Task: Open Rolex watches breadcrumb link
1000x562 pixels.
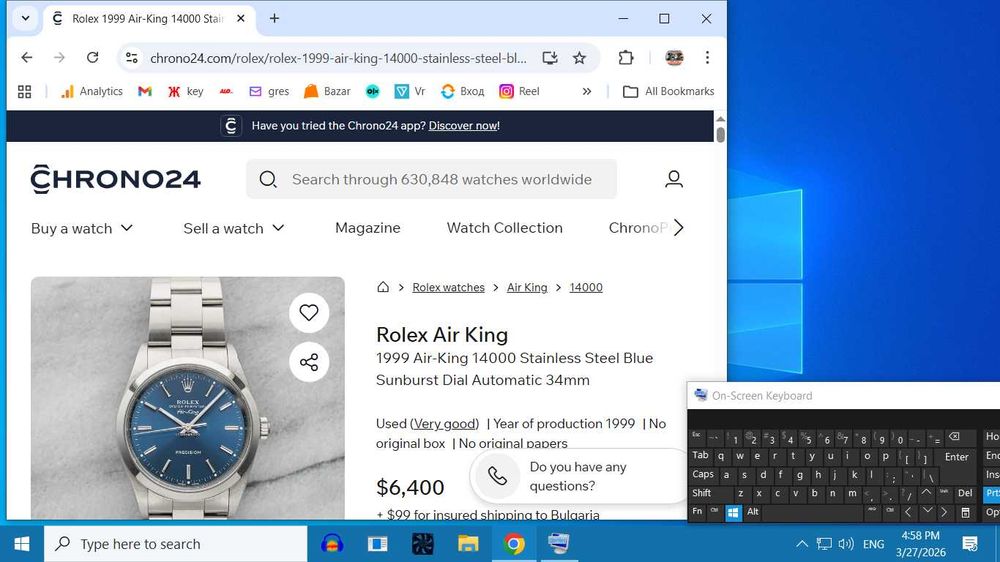Action: coord(448,288)
